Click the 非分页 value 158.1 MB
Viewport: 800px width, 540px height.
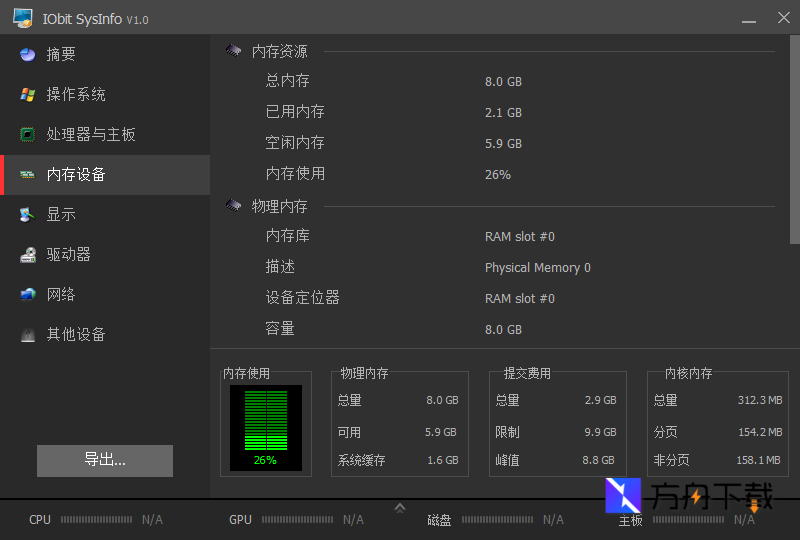[x=759, y=460]
